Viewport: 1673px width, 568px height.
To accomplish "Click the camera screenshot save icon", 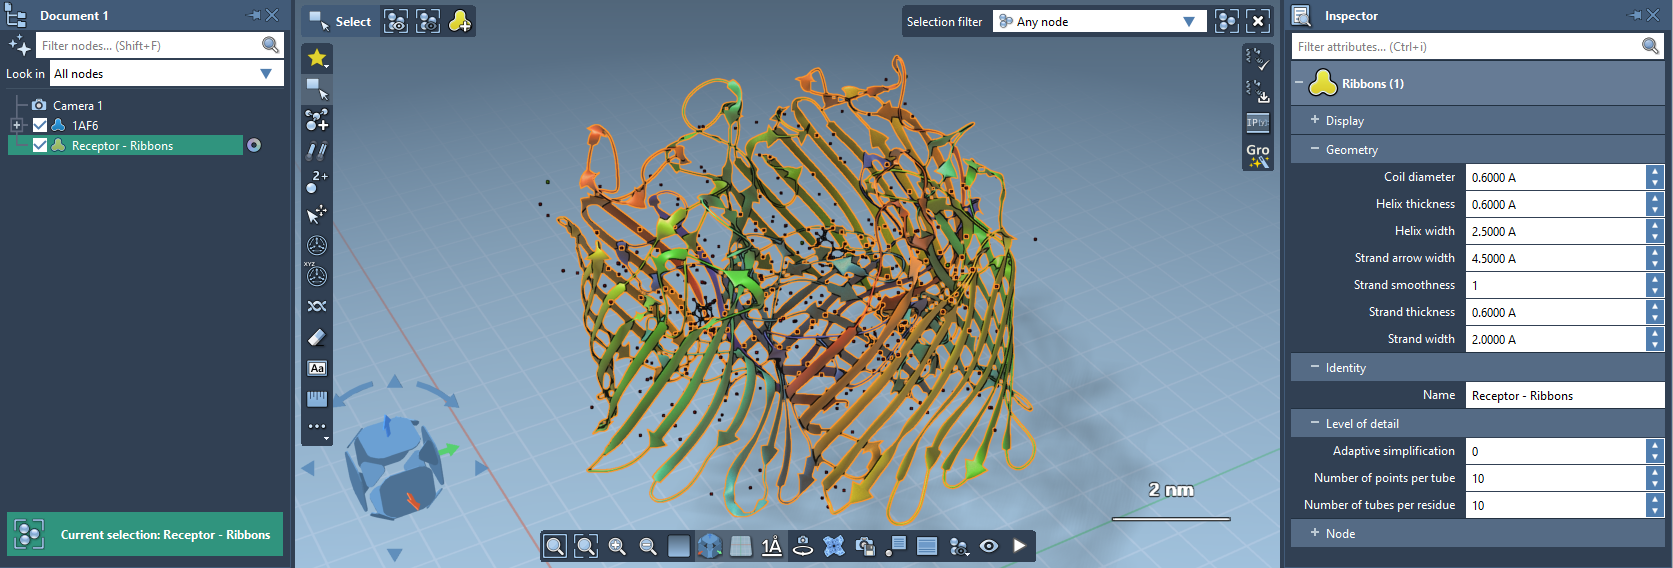I will 865,546.
